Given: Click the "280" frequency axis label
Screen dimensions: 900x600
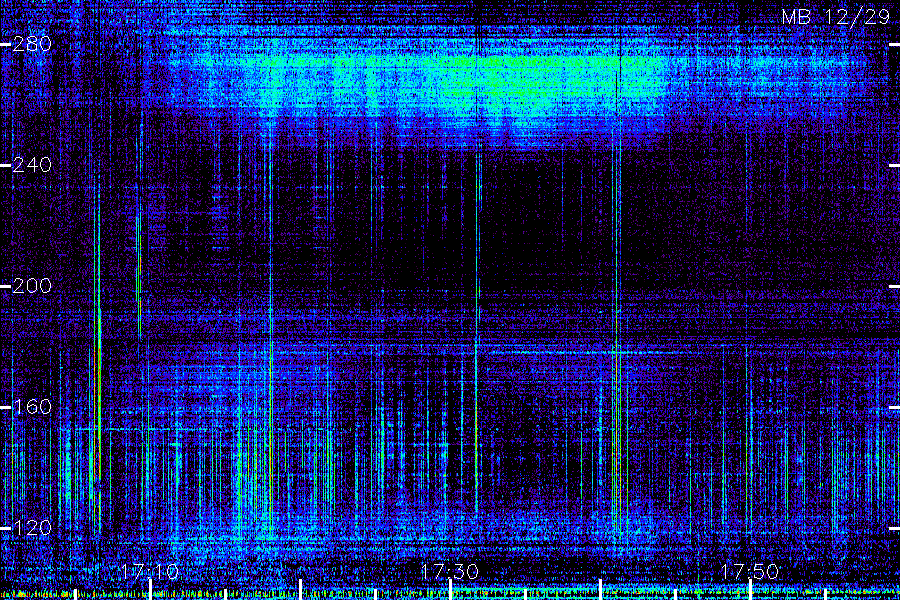Looking at the screenshot, I should tap(32, 44).
